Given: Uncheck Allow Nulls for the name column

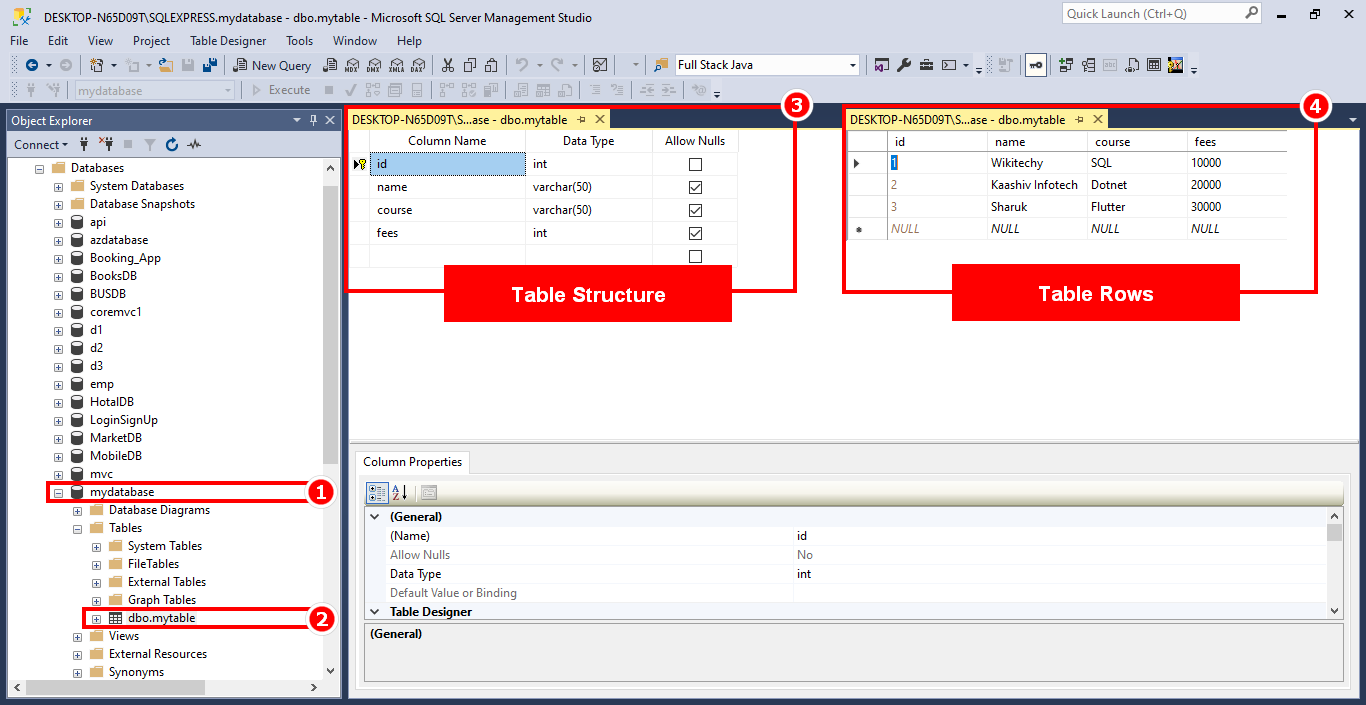Looking at the screenshot, I should [694, 186].
